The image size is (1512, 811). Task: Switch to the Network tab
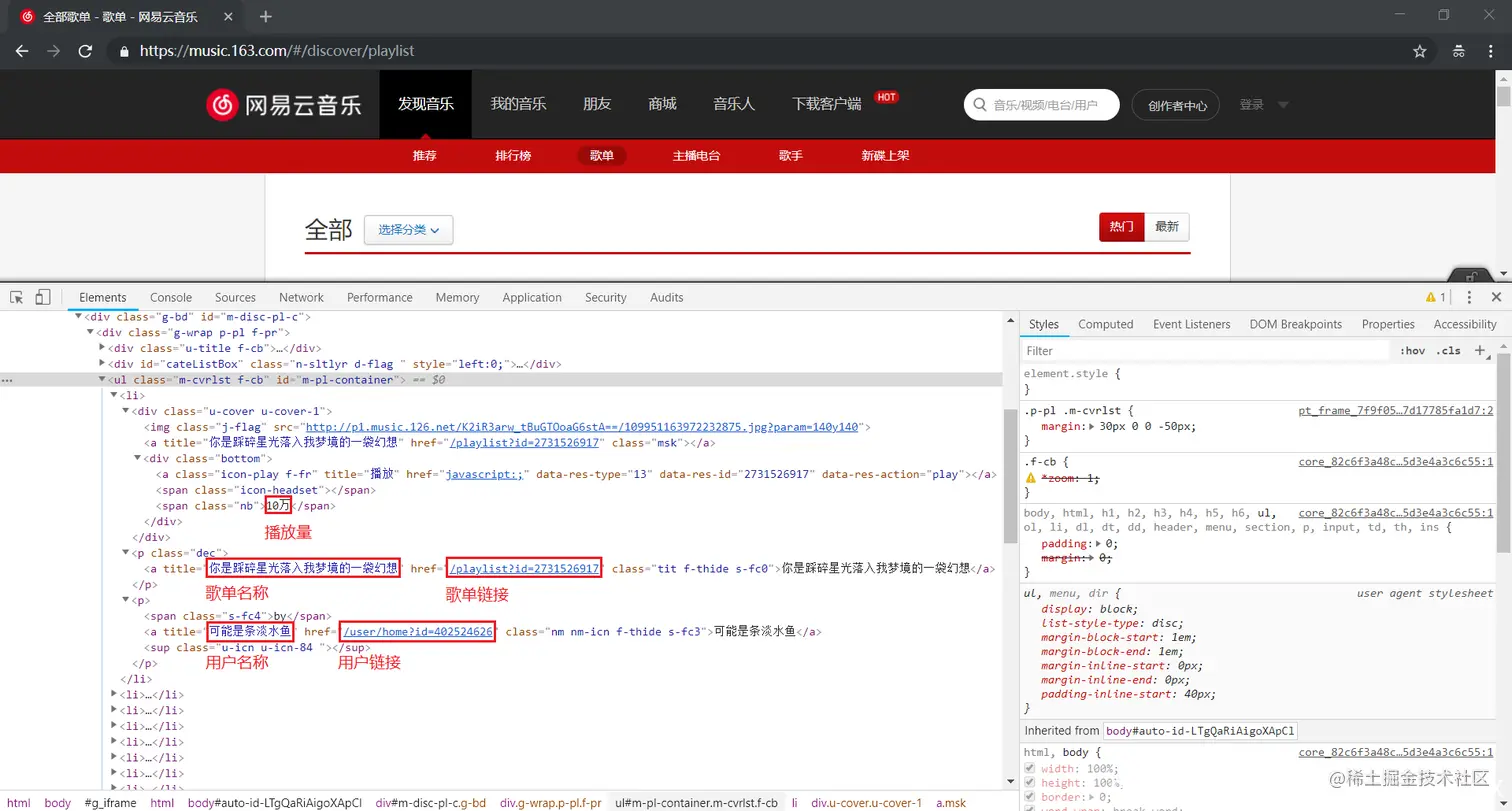click(x=301, y=297)
